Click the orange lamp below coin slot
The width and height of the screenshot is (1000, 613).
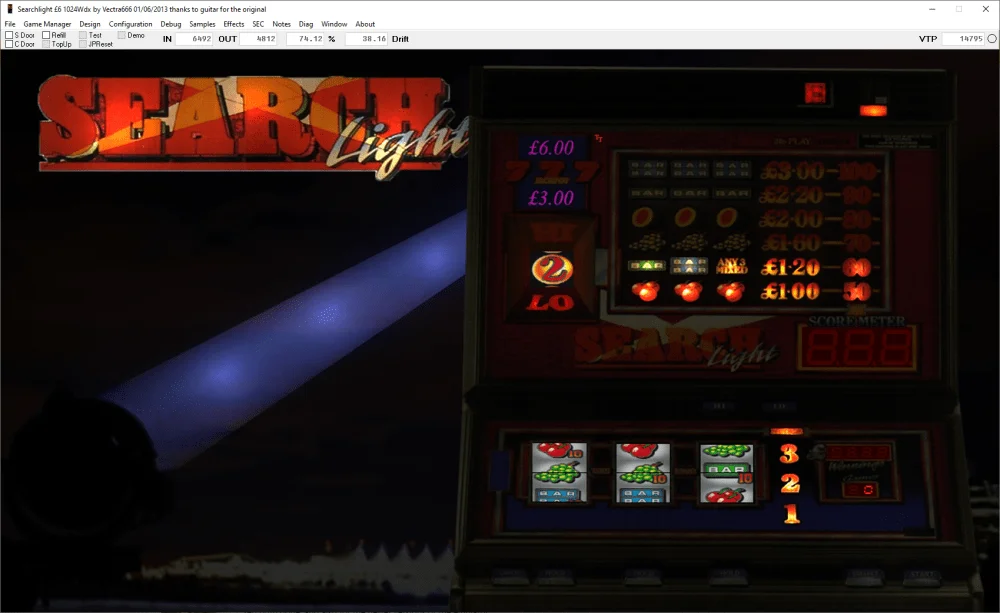tap(873, 111)
